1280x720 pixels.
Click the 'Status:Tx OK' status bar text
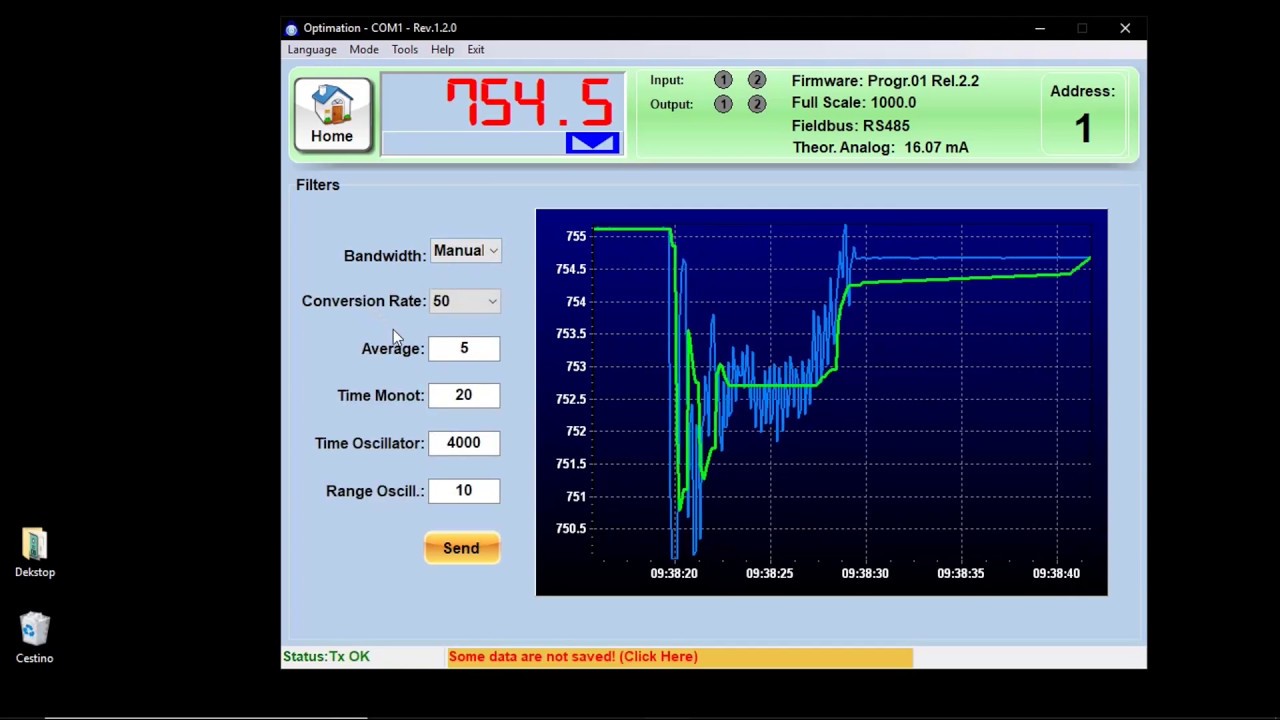pos(326,657)
